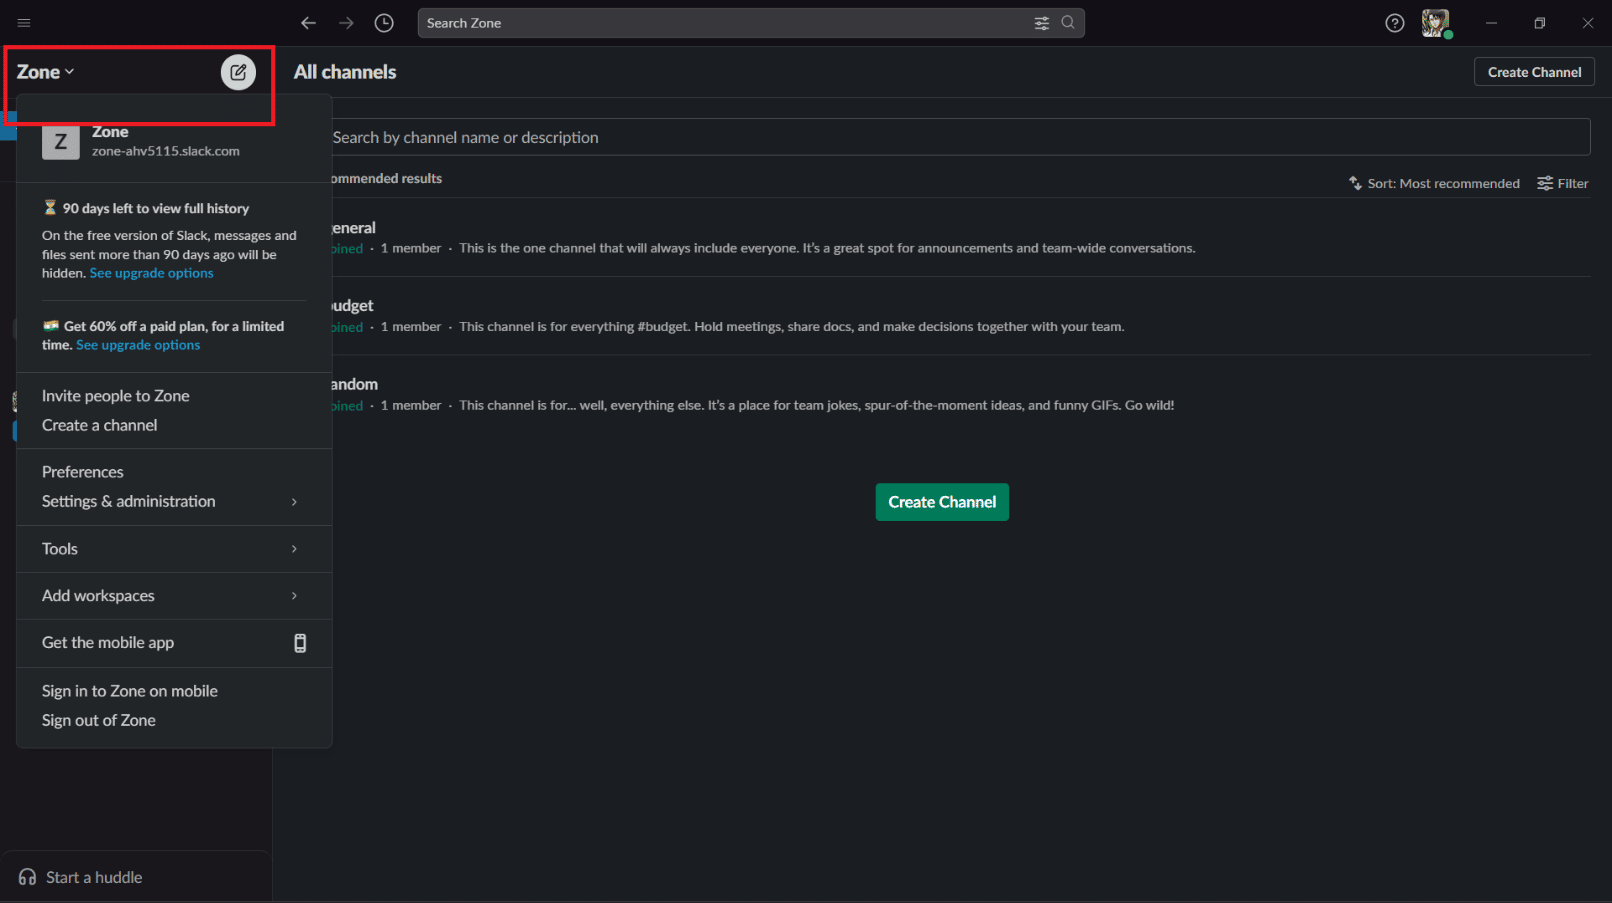1612x903 pixels.
Task: Expand Settings & administration submenu
Action: [174, 501]
